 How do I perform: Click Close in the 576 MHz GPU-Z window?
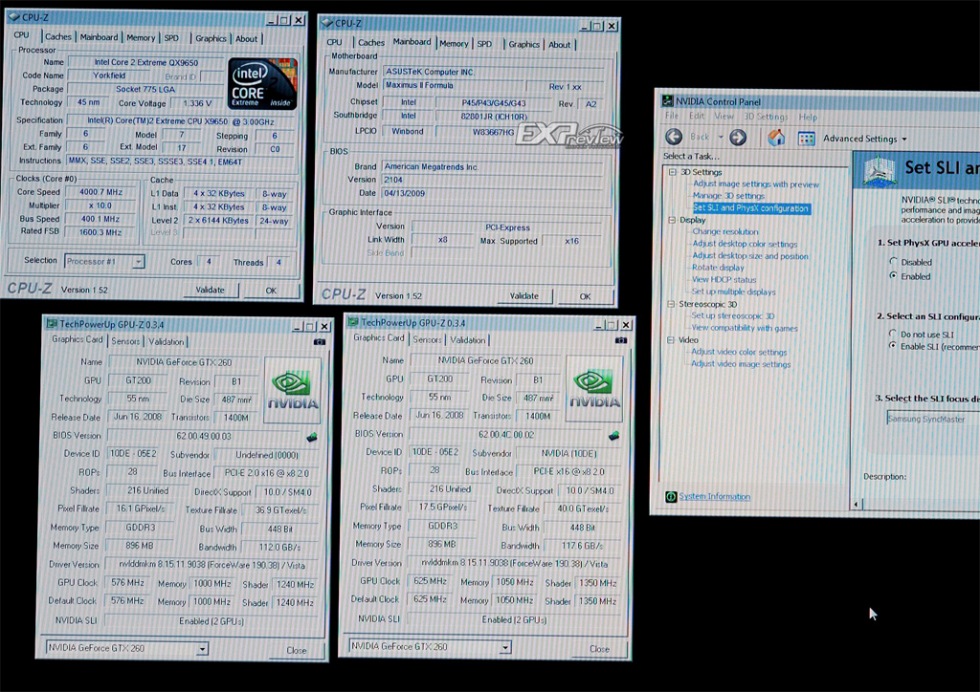coord(296,651)
